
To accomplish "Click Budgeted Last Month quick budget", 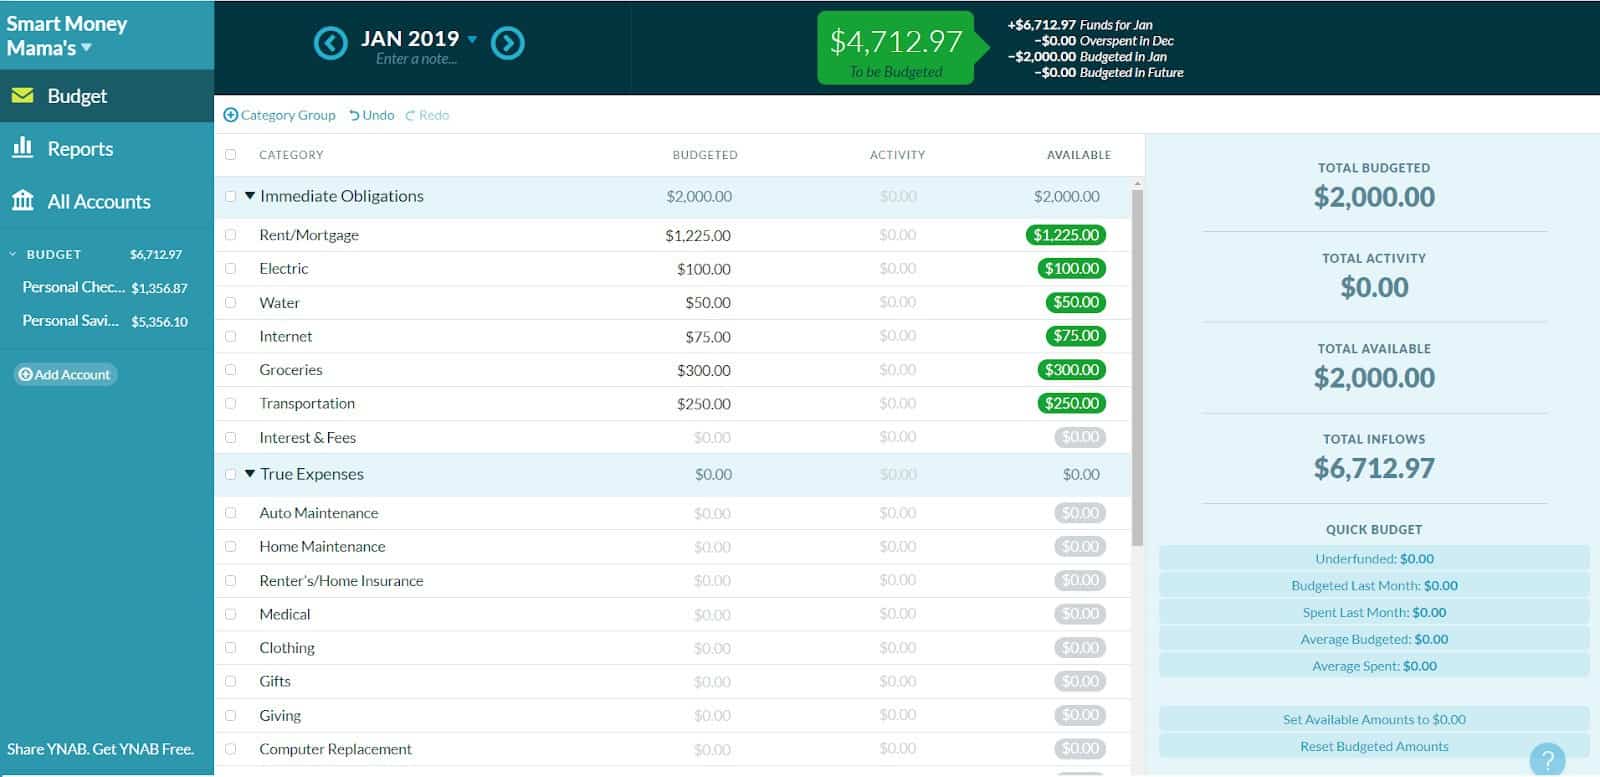I will [x=1374, y=586].
